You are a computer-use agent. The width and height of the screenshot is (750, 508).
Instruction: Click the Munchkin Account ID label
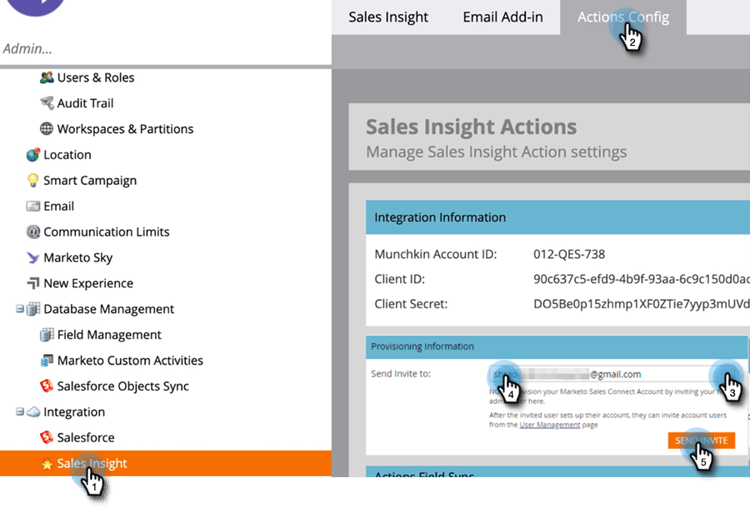click(x=435, y=254)
